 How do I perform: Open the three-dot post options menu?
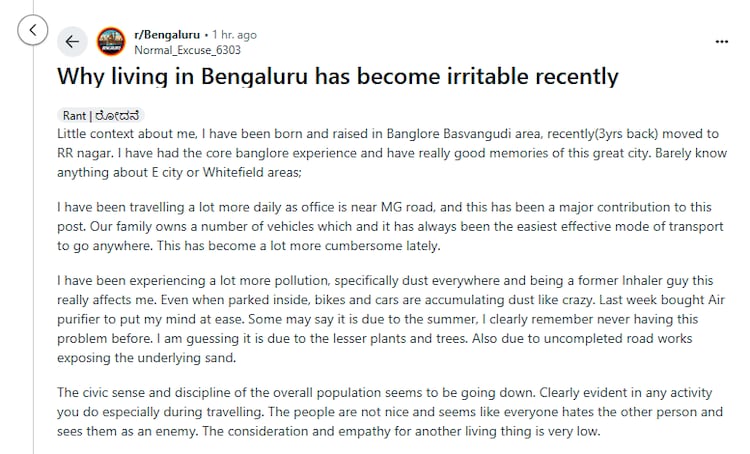(x=722, y=41)
